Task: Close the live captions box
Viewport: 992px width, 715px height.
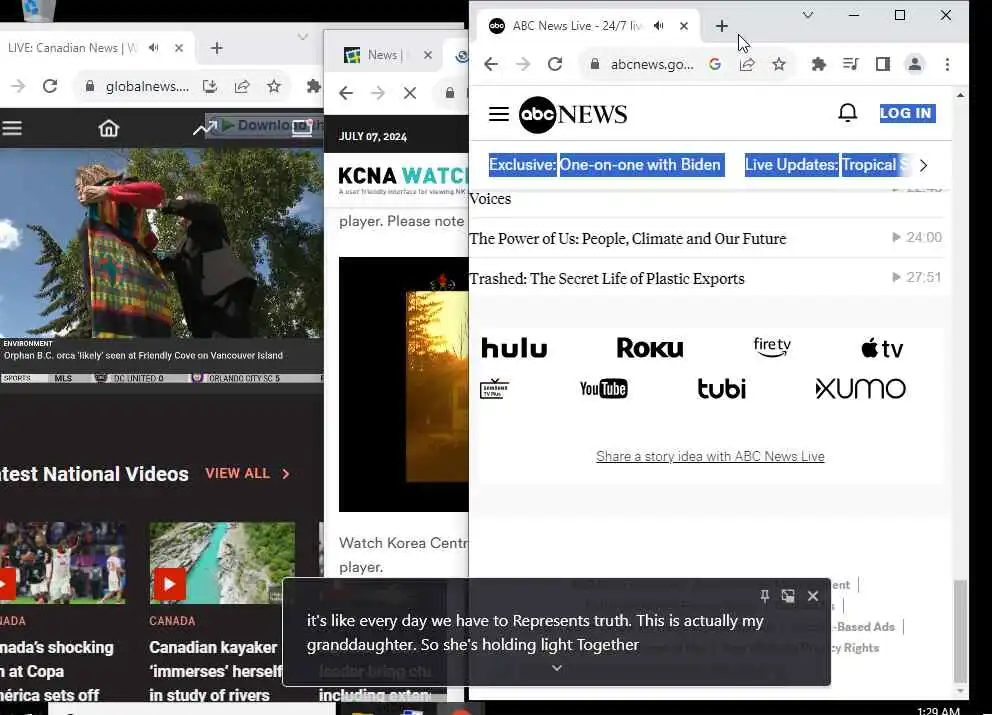Action: [812, 595]
